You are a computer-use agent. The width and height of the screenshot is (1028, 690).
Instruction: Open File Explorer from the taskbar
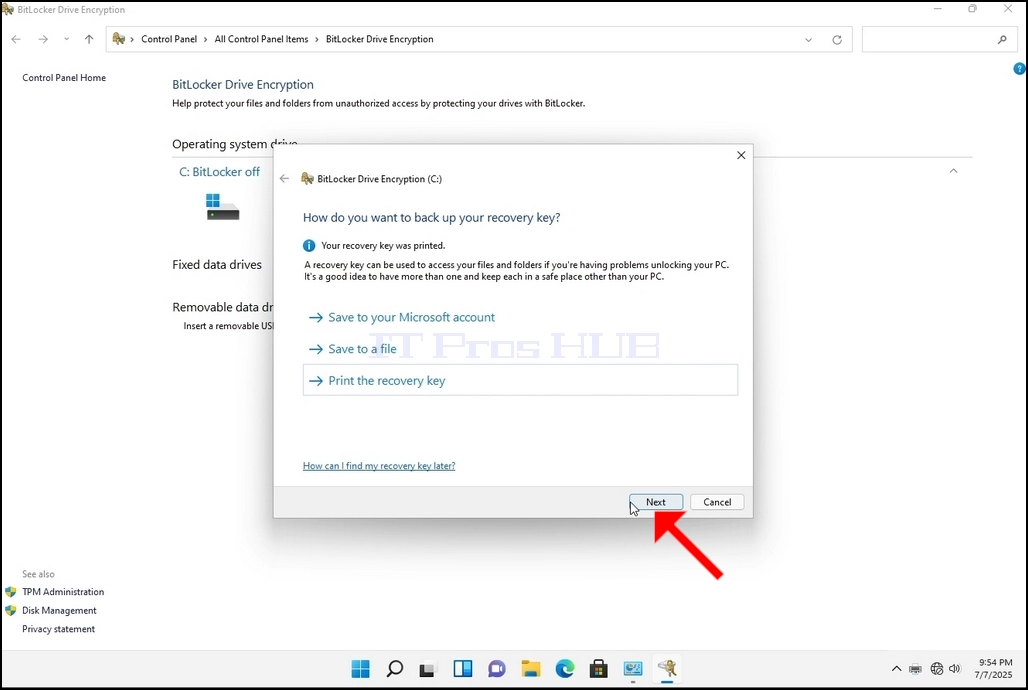(x=531, y=669)
